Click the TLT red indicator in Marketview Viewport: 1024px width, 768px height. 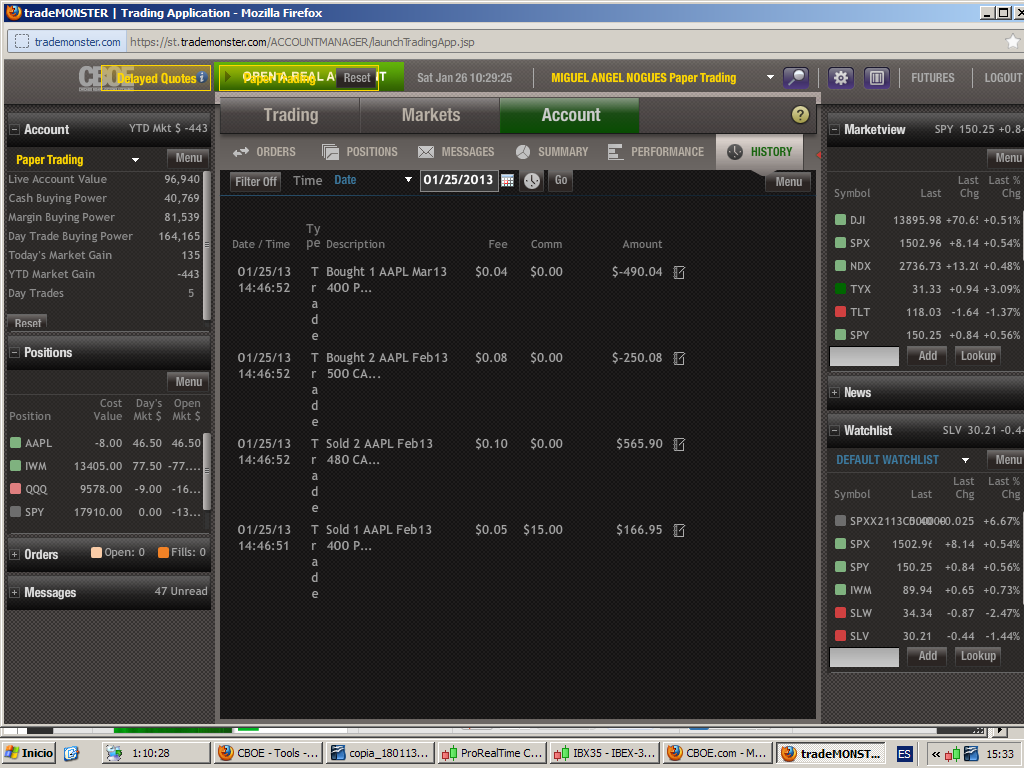(x=840, y=312)
